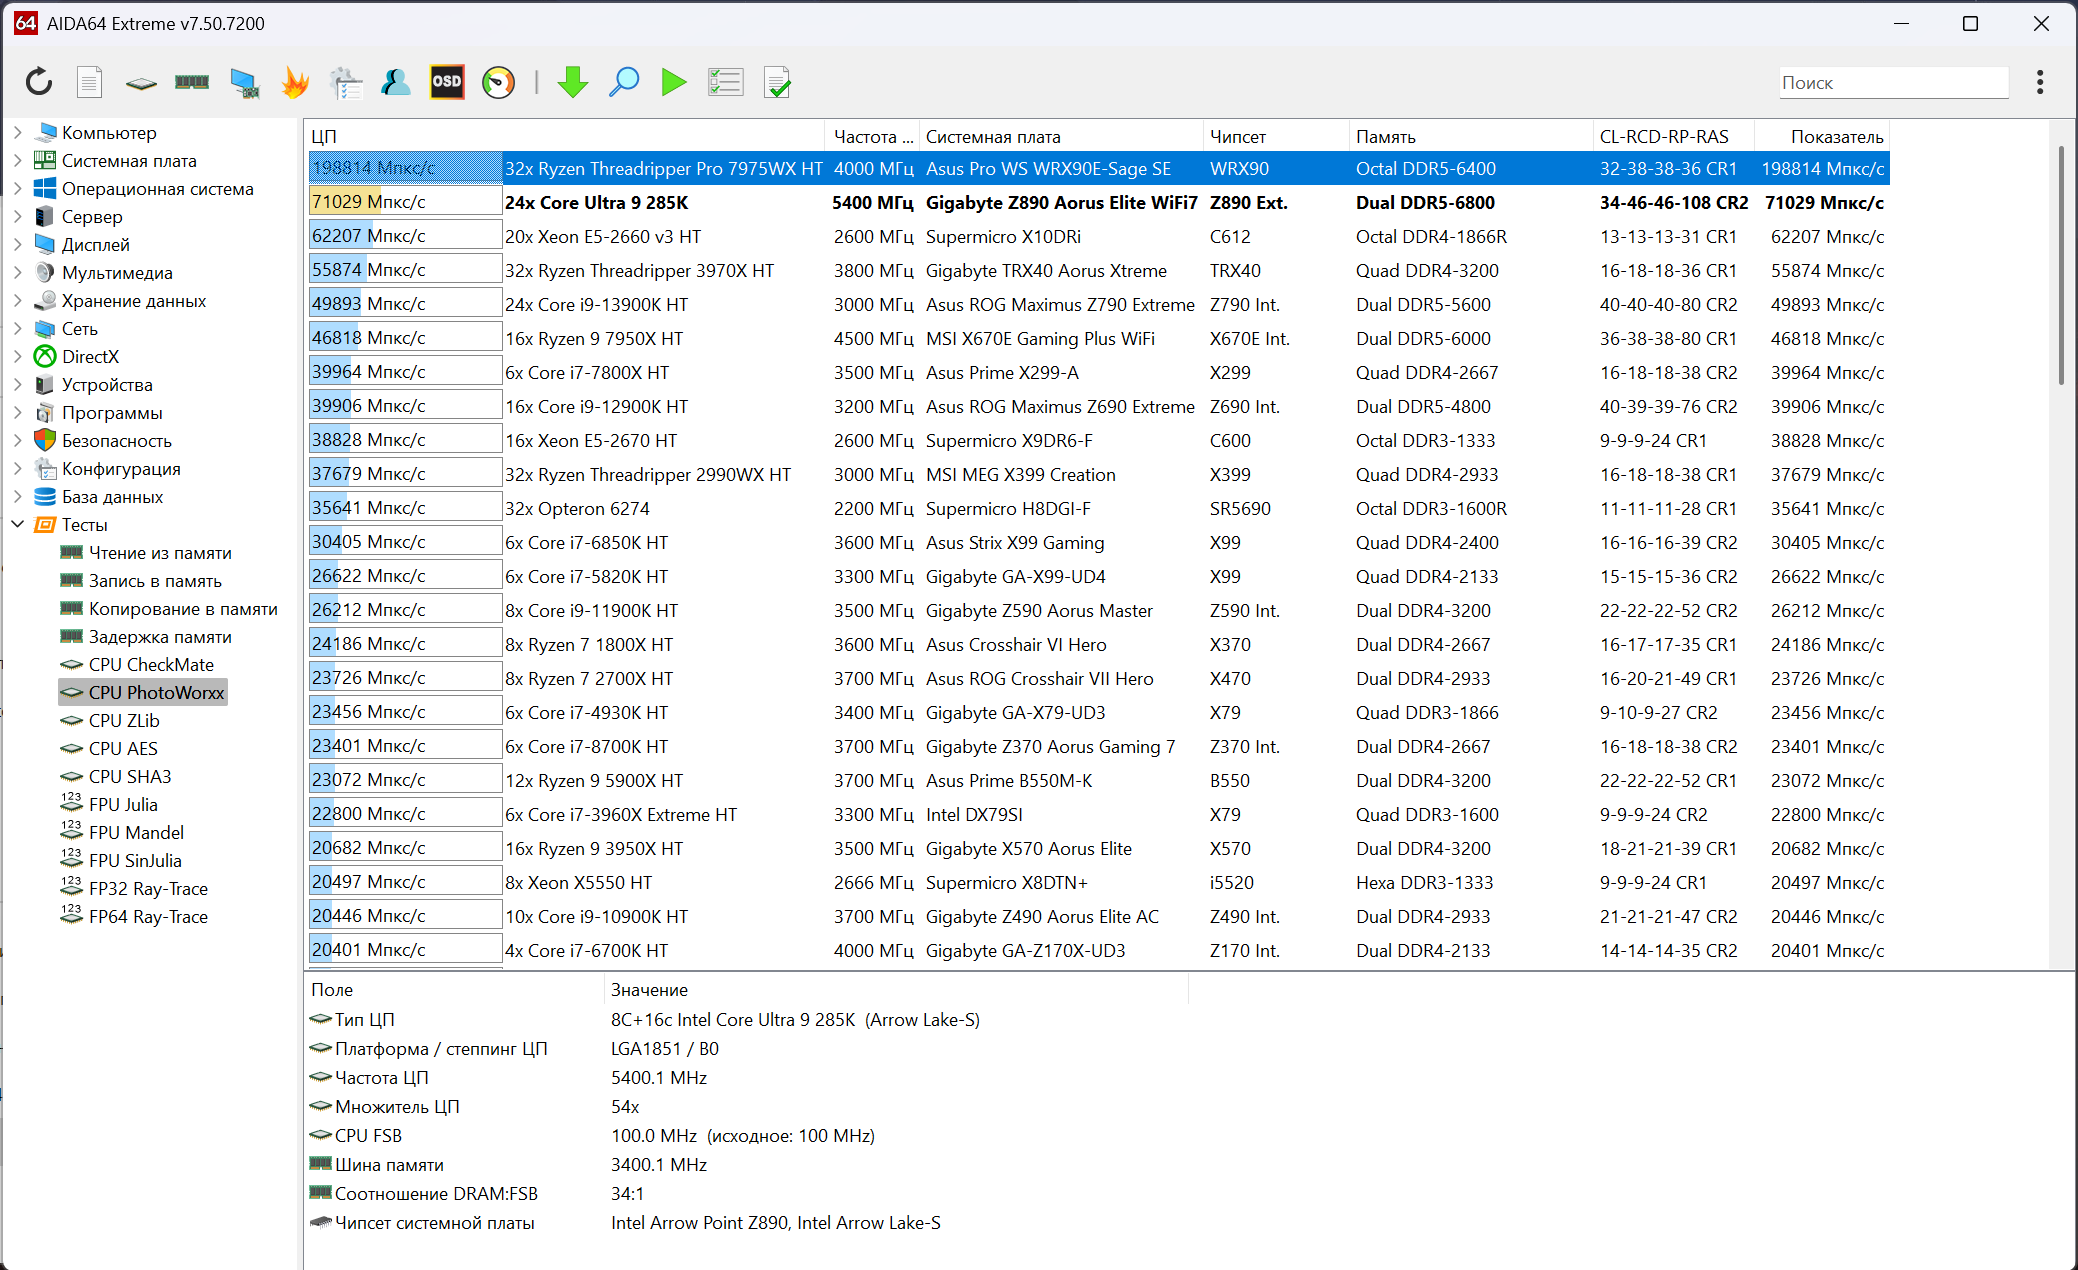Expand the Хранение данных tree node
The width and height of the screenshot is (2078, 1270).
tap(17, 300)
